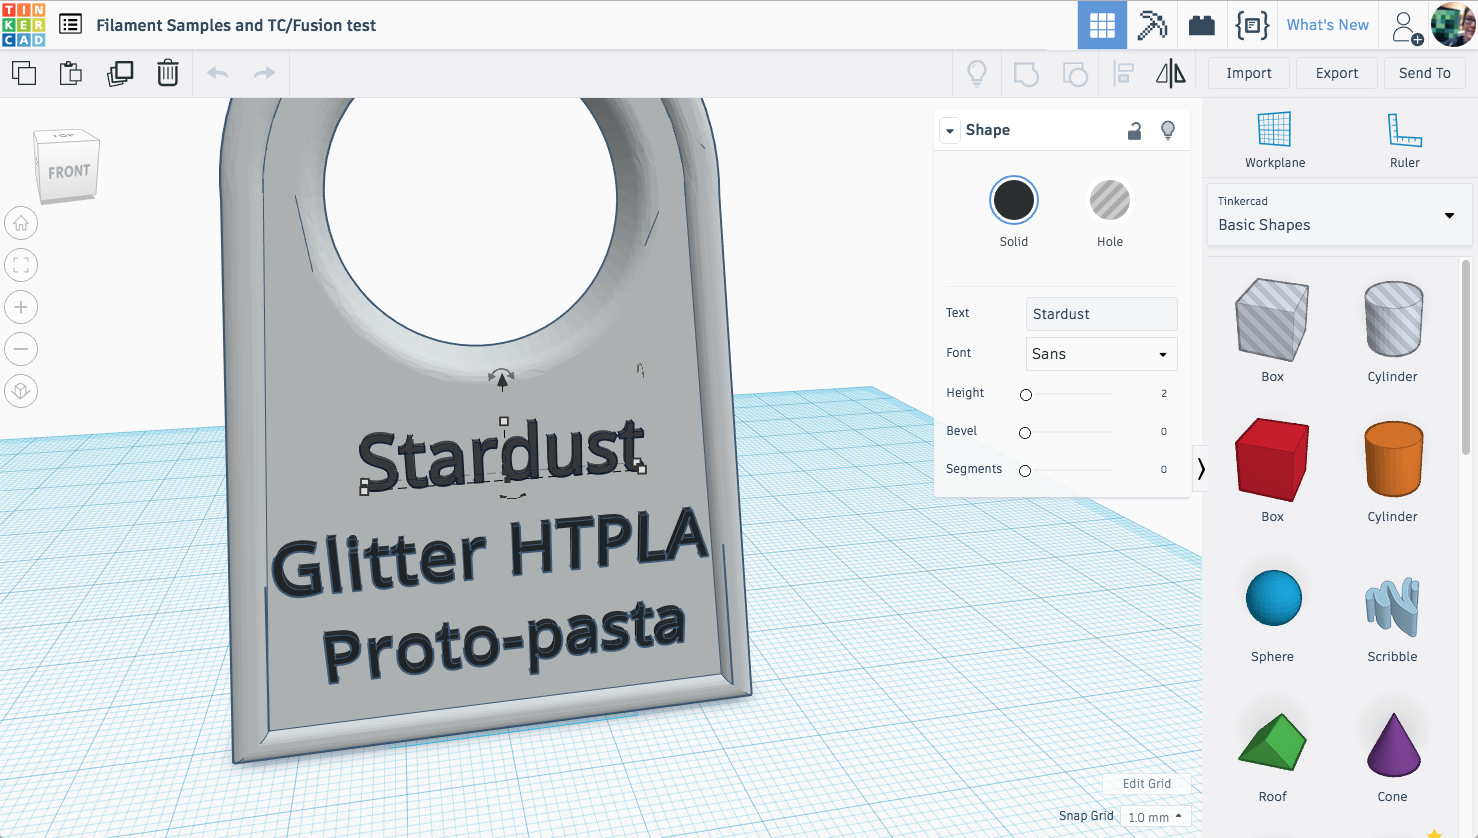This screenshot has width=1478, height=838.
Task: Set the shape to Solid
Action: pos(1014,201)
